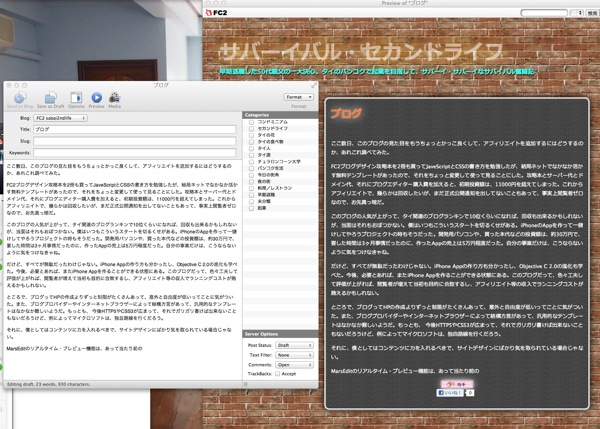Click into the Title field
The width and height of the screenshot is (600, 429).
[x=135, y=129]
